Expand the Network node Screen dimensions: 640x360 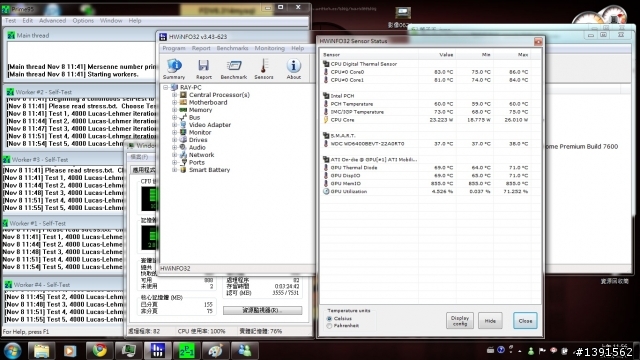(174, 155)
